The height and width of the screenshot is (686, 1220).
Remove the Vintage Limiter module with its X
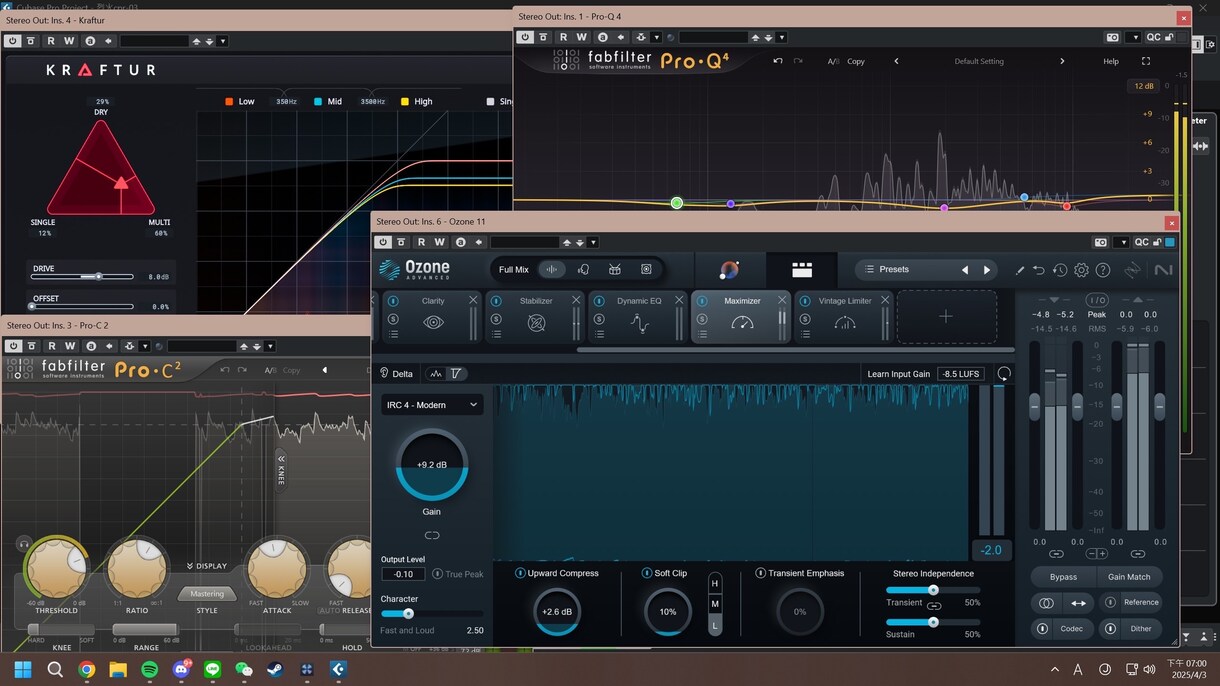[x=885, y=300]
